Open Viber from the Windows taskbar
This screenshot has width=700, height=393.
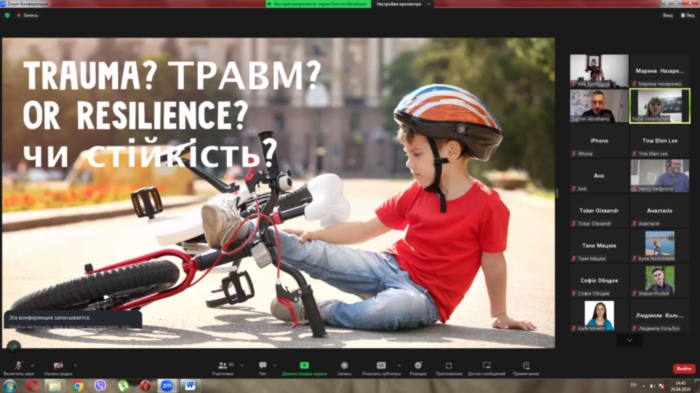[100, 385]
